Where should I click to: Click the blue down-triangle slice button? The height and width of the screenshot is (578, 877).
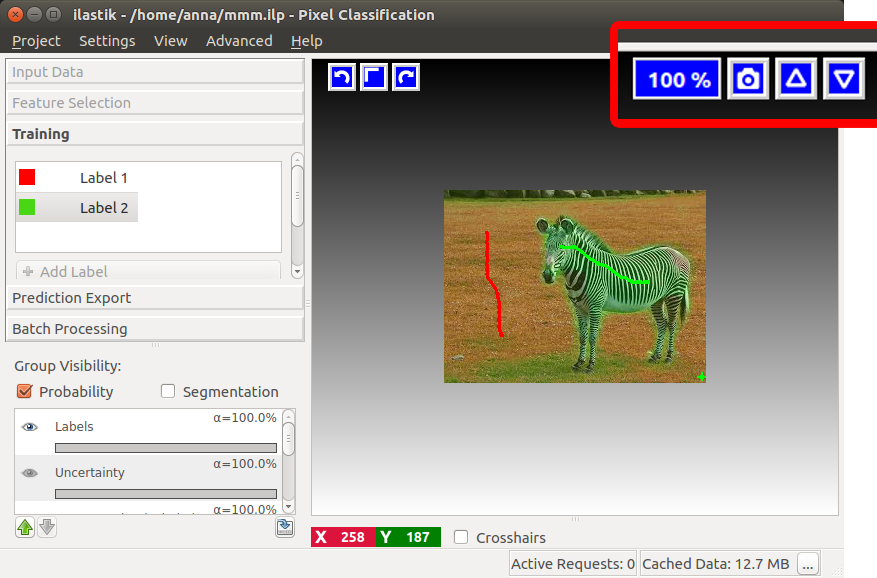coord(844,79)
